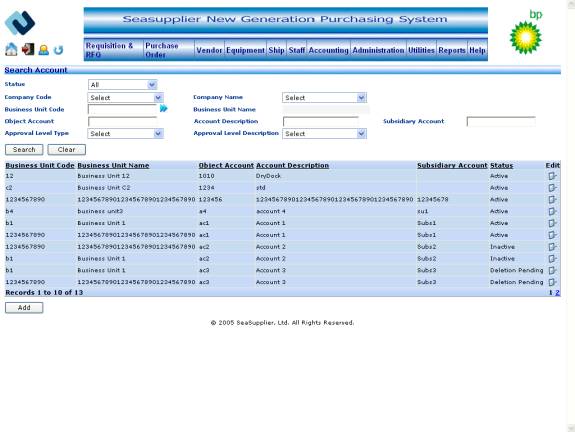
Task: Edit the row with account 1234
Action: pyautogui.click(x=552, y=188)
